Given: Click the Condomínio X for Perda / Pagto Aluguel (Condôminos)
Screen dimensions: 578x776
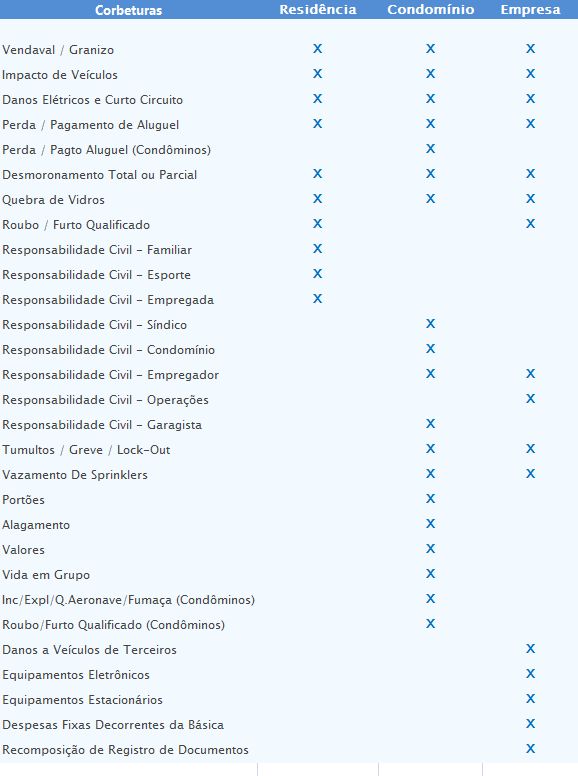Looking at the screenshot, I should [x=431, y=148].
